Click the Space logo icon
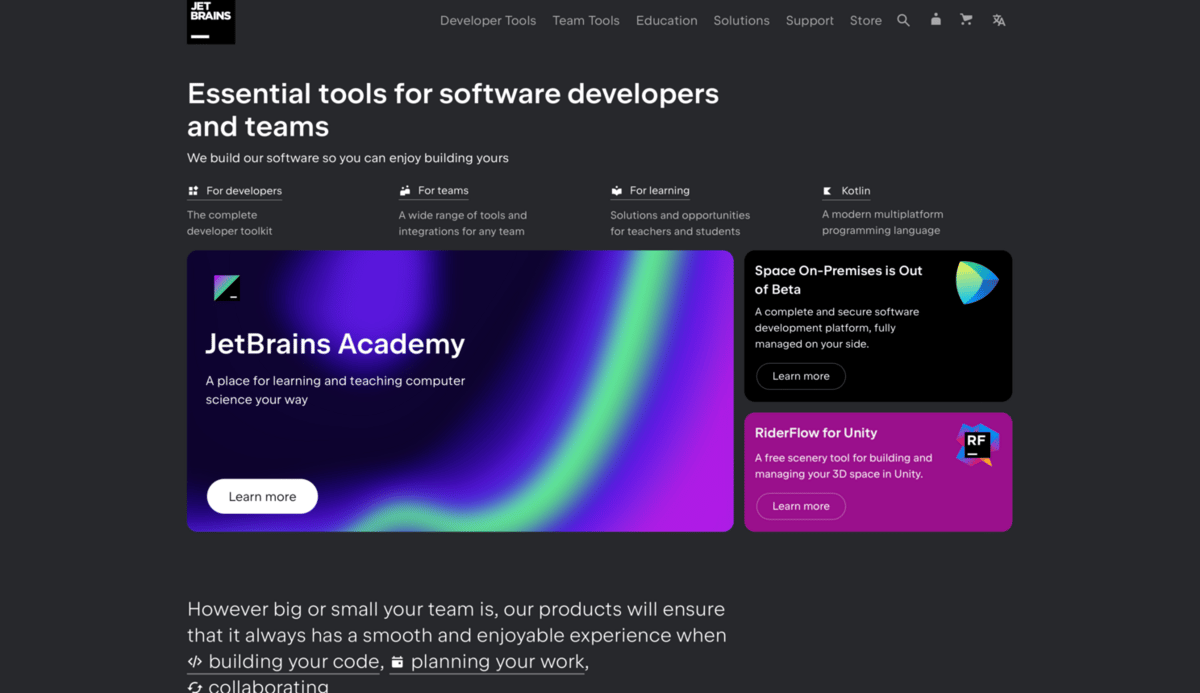This screenshot has height=693, width=1200. (977, 283)
